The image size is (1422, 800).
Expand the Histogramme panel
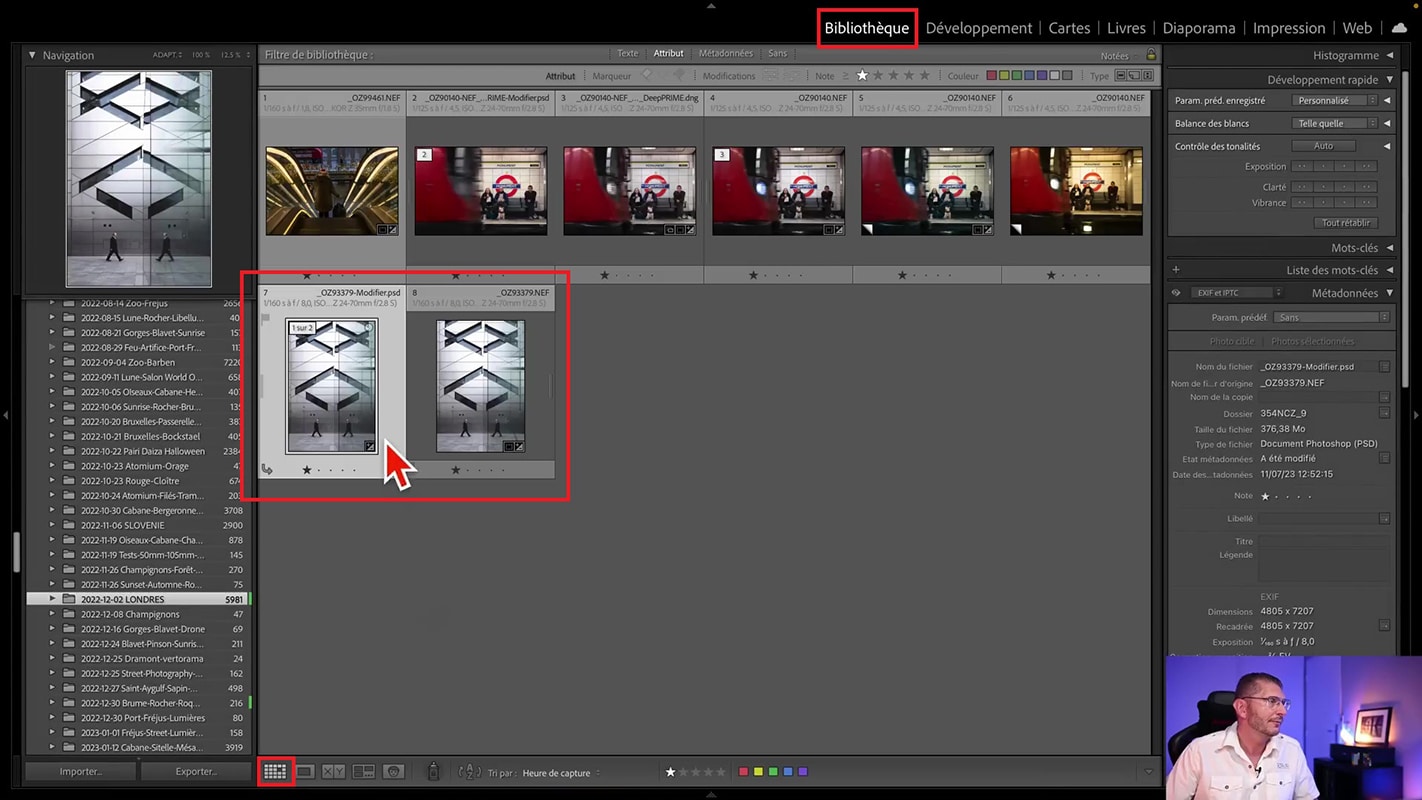pos(1389,55)
